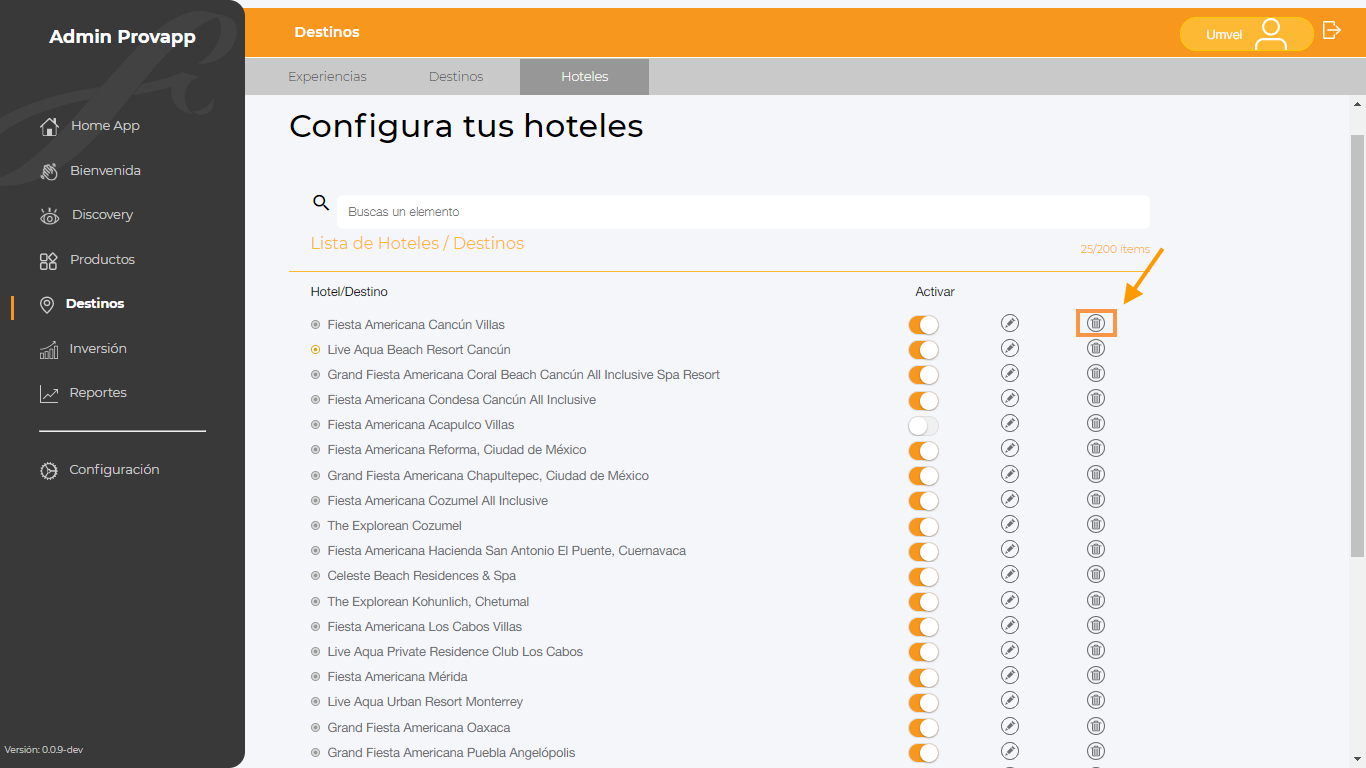Screen dimensions: 1366x768
Task: Toggle Celeste Beach Residences & Spa switch
Action: pos(923,577)
